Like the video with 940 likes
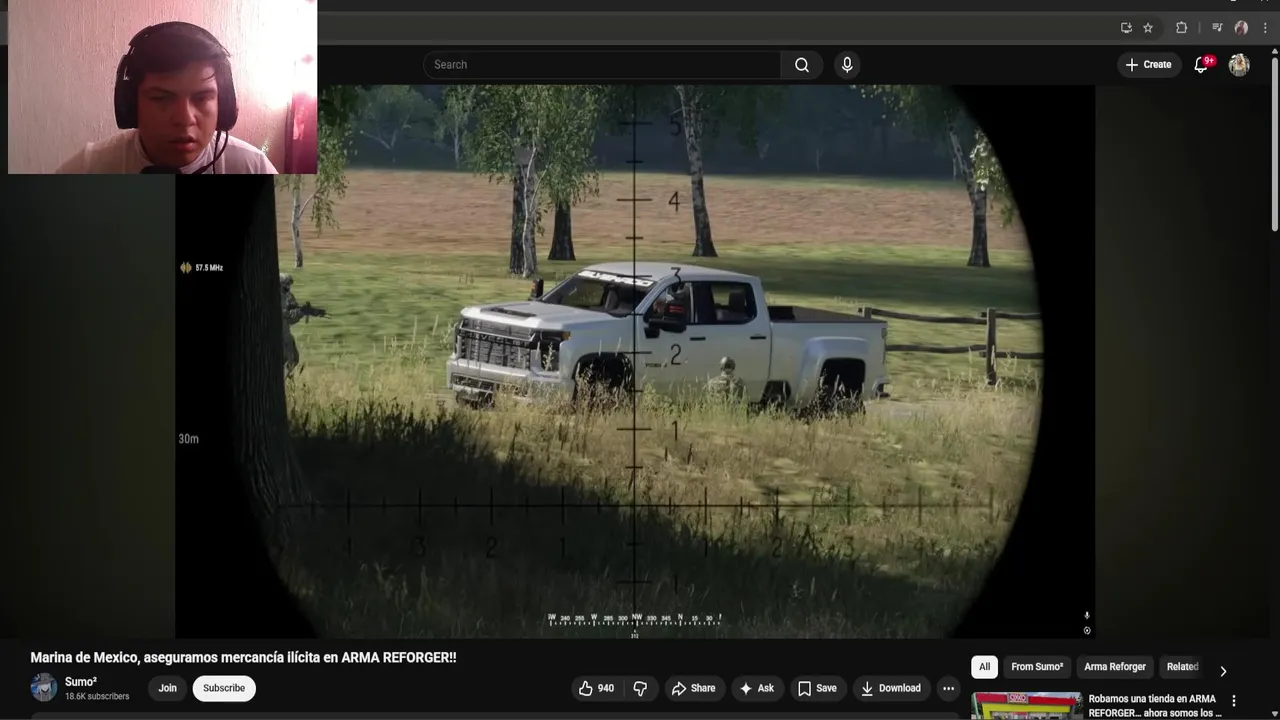The width and height of the screenshot is (1280, 720). [x=596, y=688]
